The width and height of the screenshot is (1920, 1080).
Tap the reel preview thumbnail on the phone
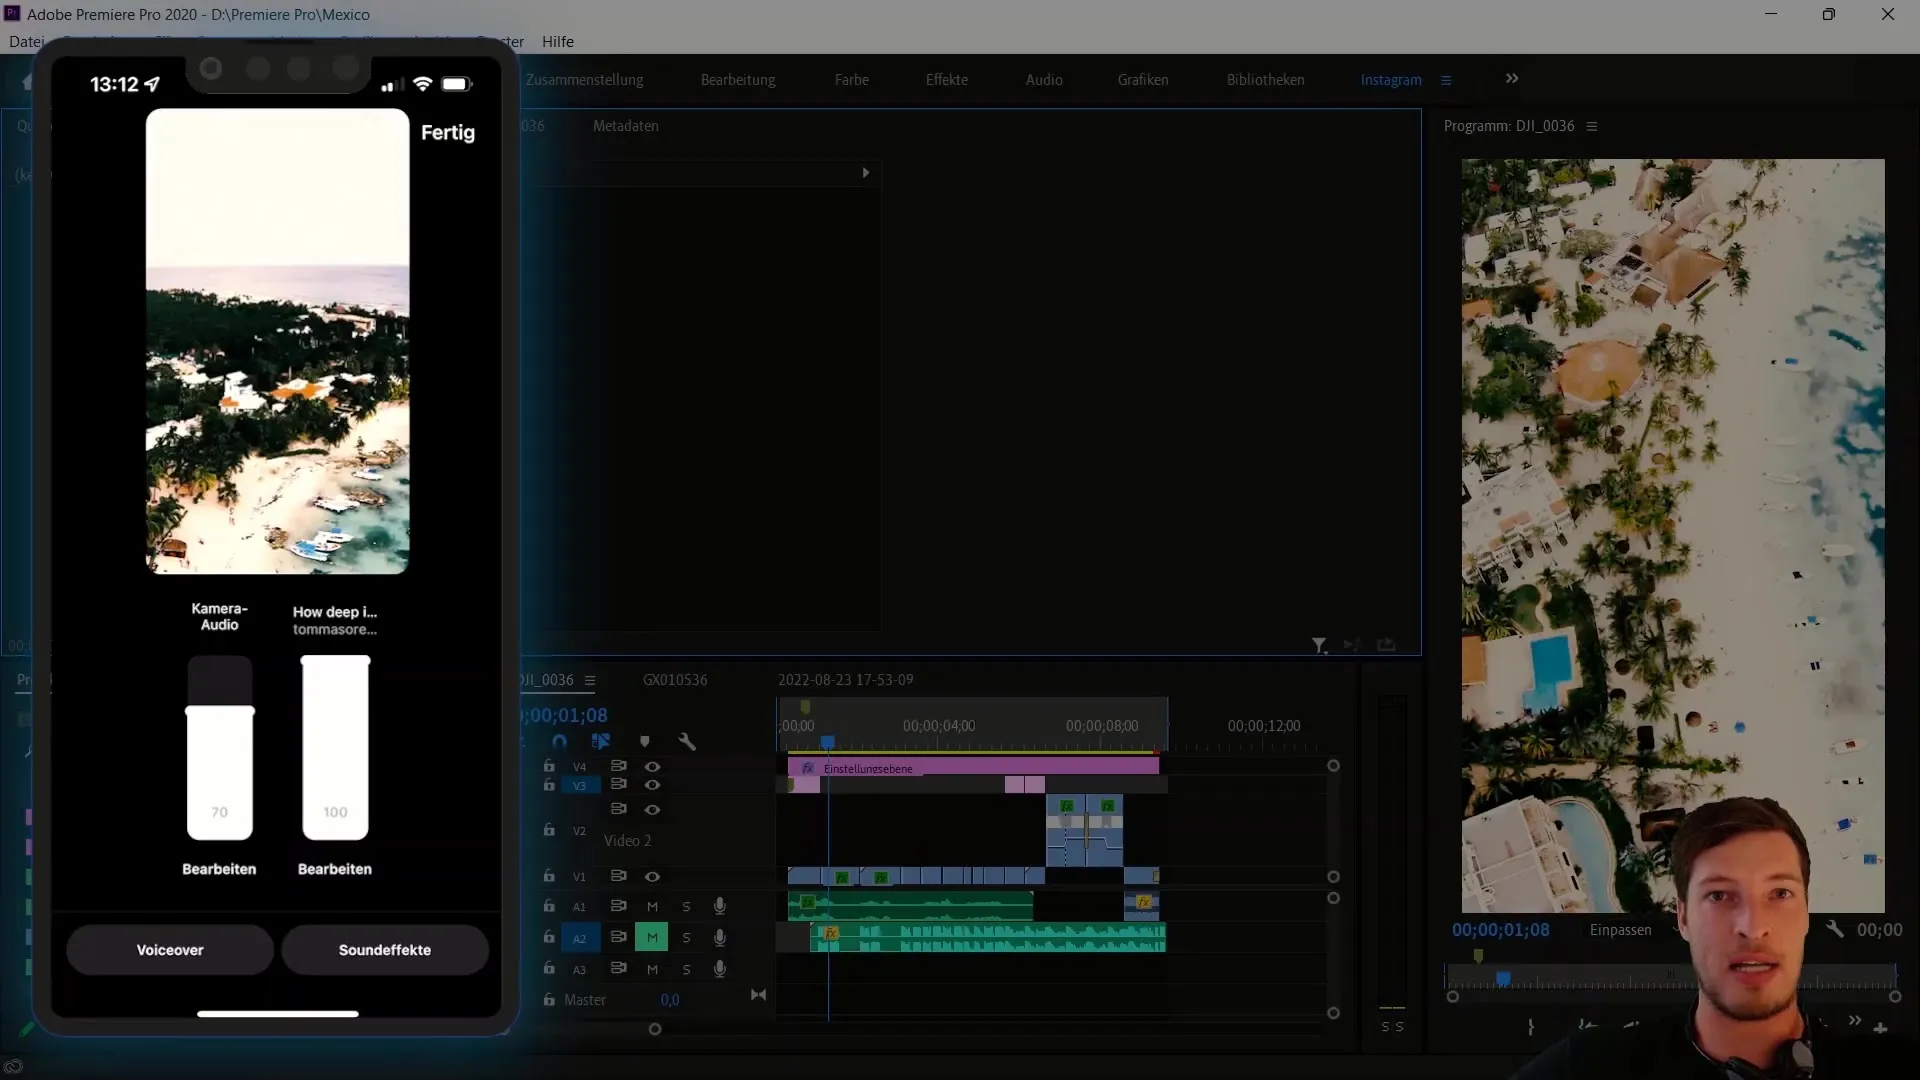278,341
